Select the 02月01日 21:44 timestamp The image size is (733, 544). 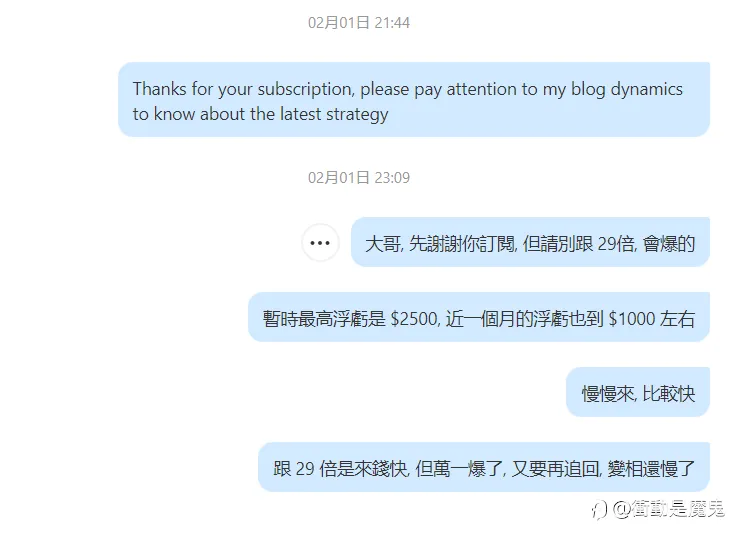tap(359, 22)
